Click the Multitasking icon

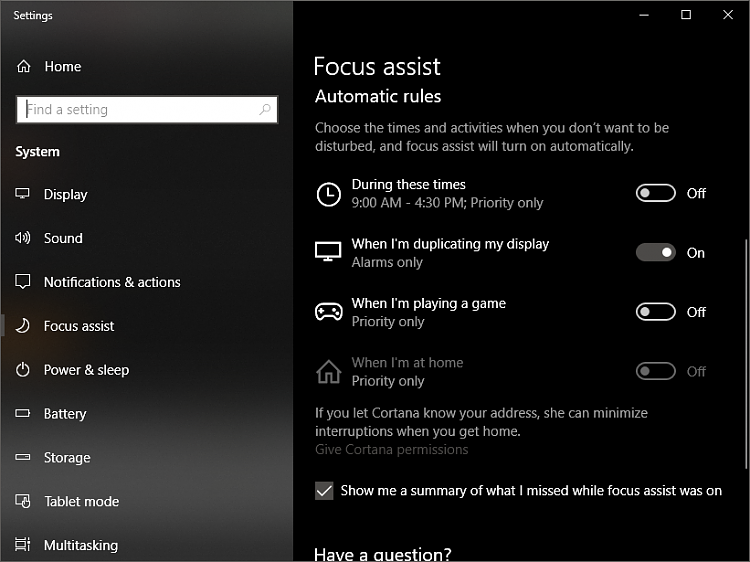(22, 544)
